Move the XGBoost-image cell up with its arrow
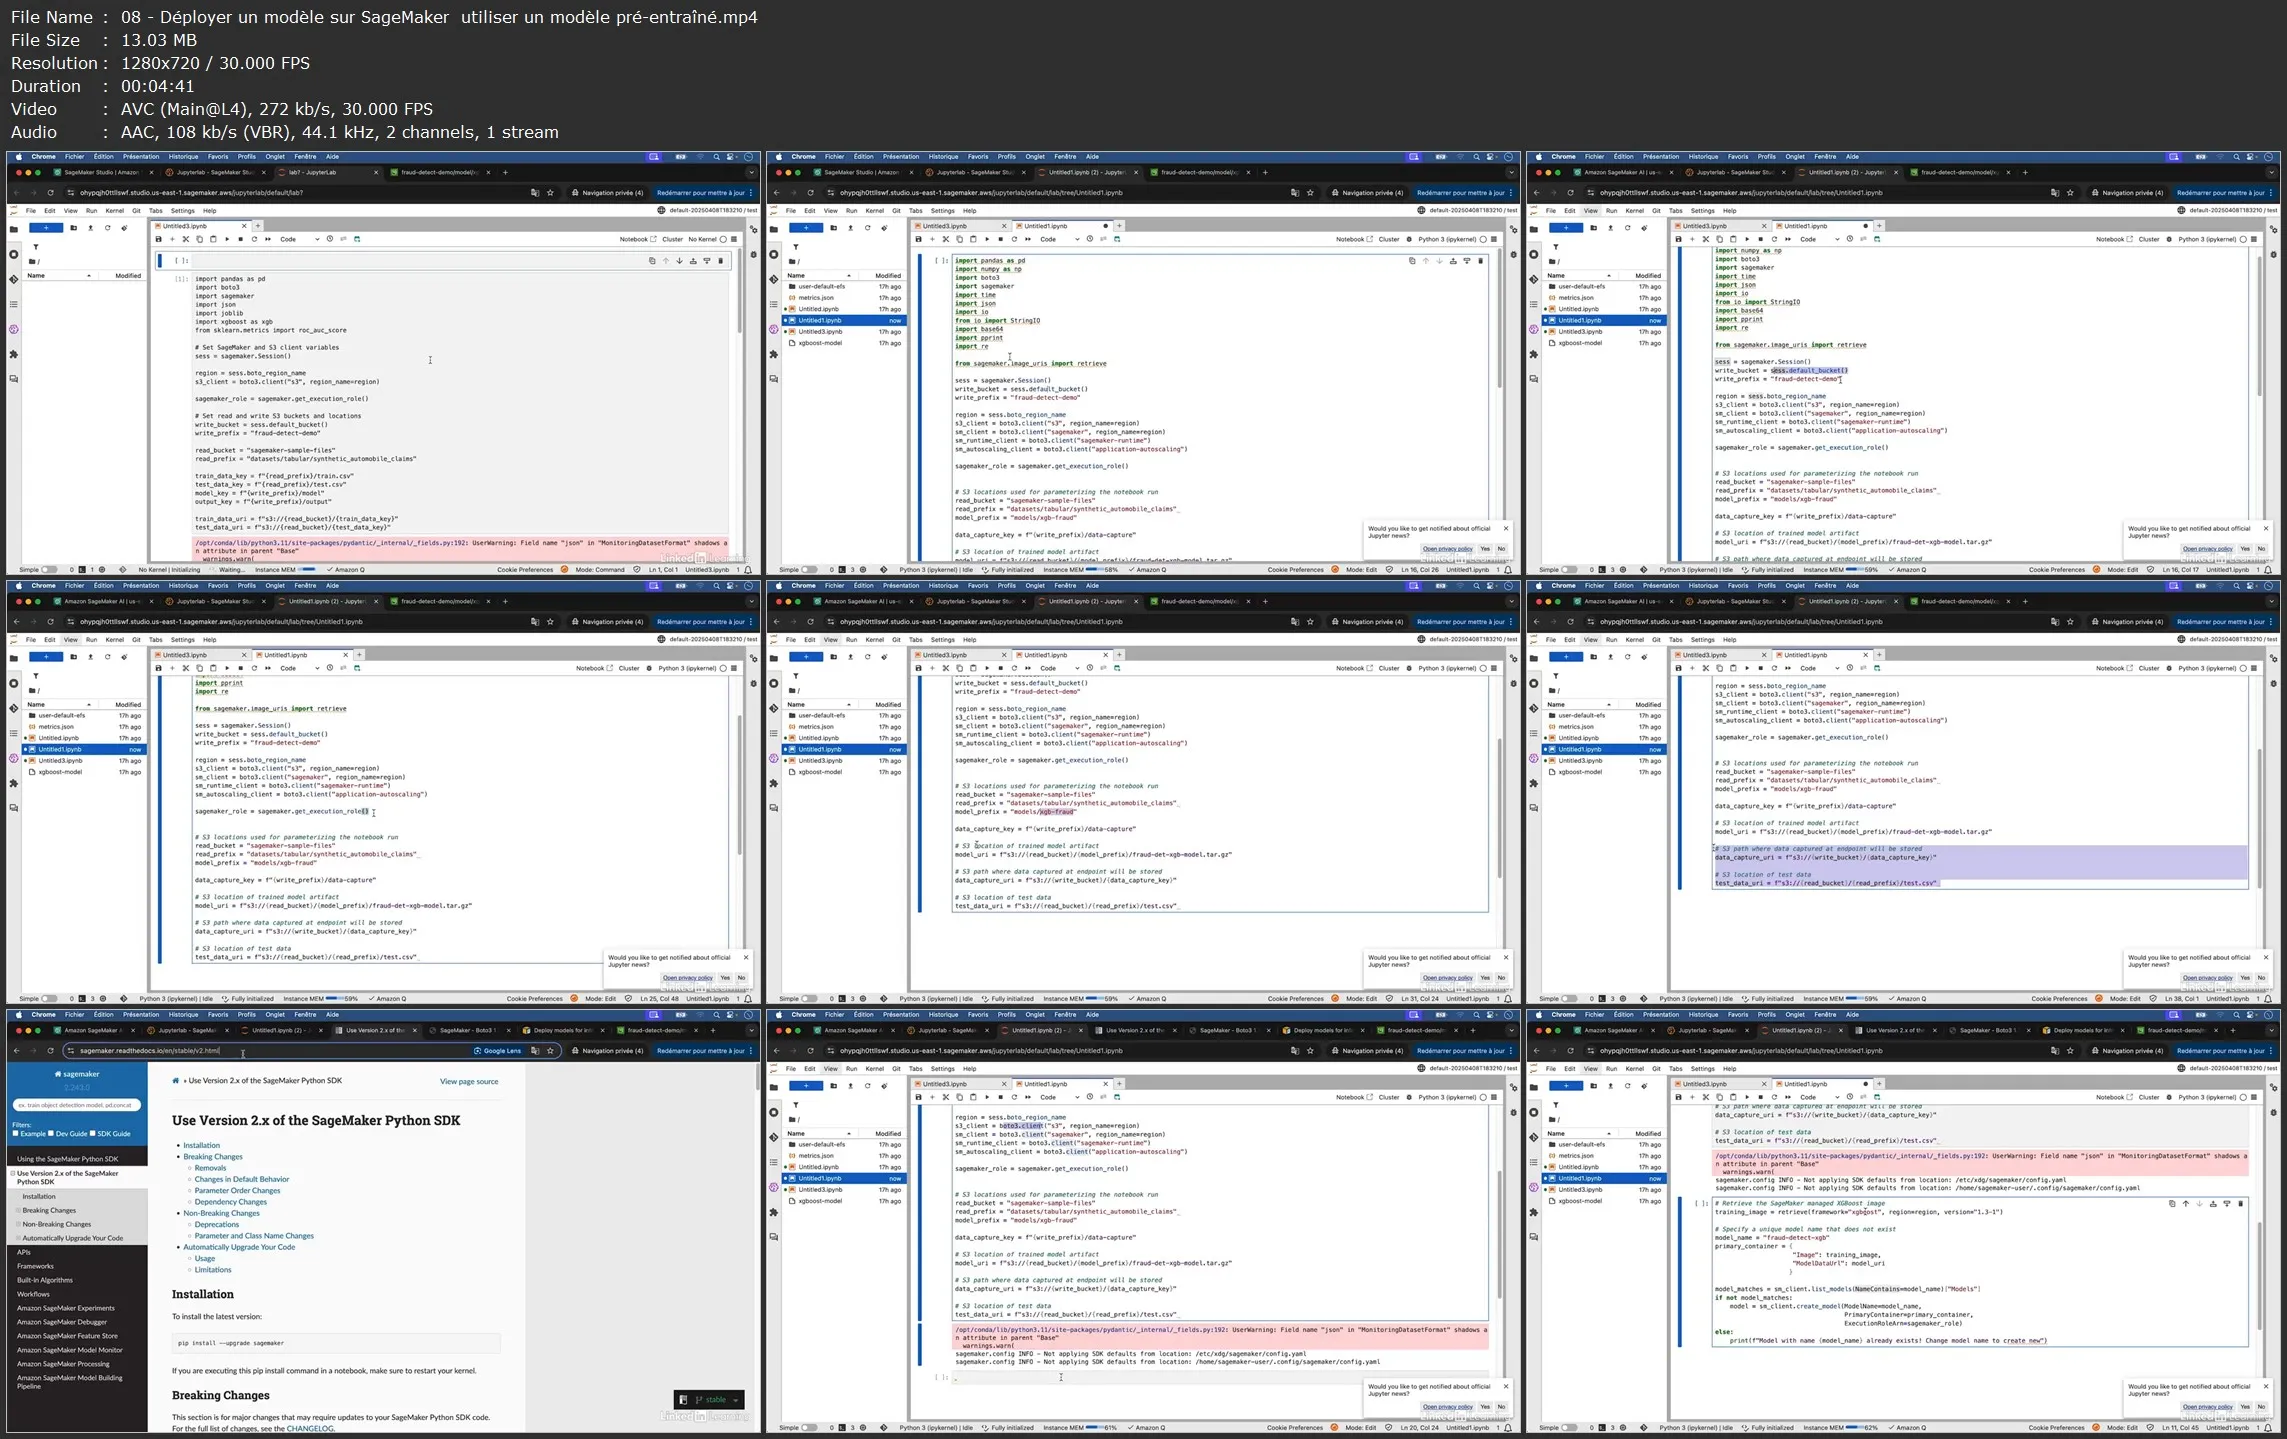The width and height of the screenshot is (2287, 1439). pos(2186,1204)
